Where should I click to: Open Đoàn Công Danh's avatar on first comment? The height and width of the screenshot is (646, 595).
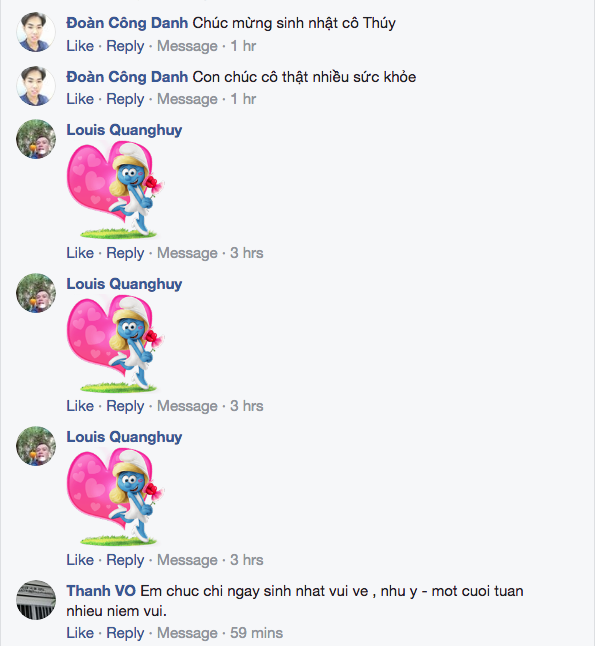click(x=36, y=32)
